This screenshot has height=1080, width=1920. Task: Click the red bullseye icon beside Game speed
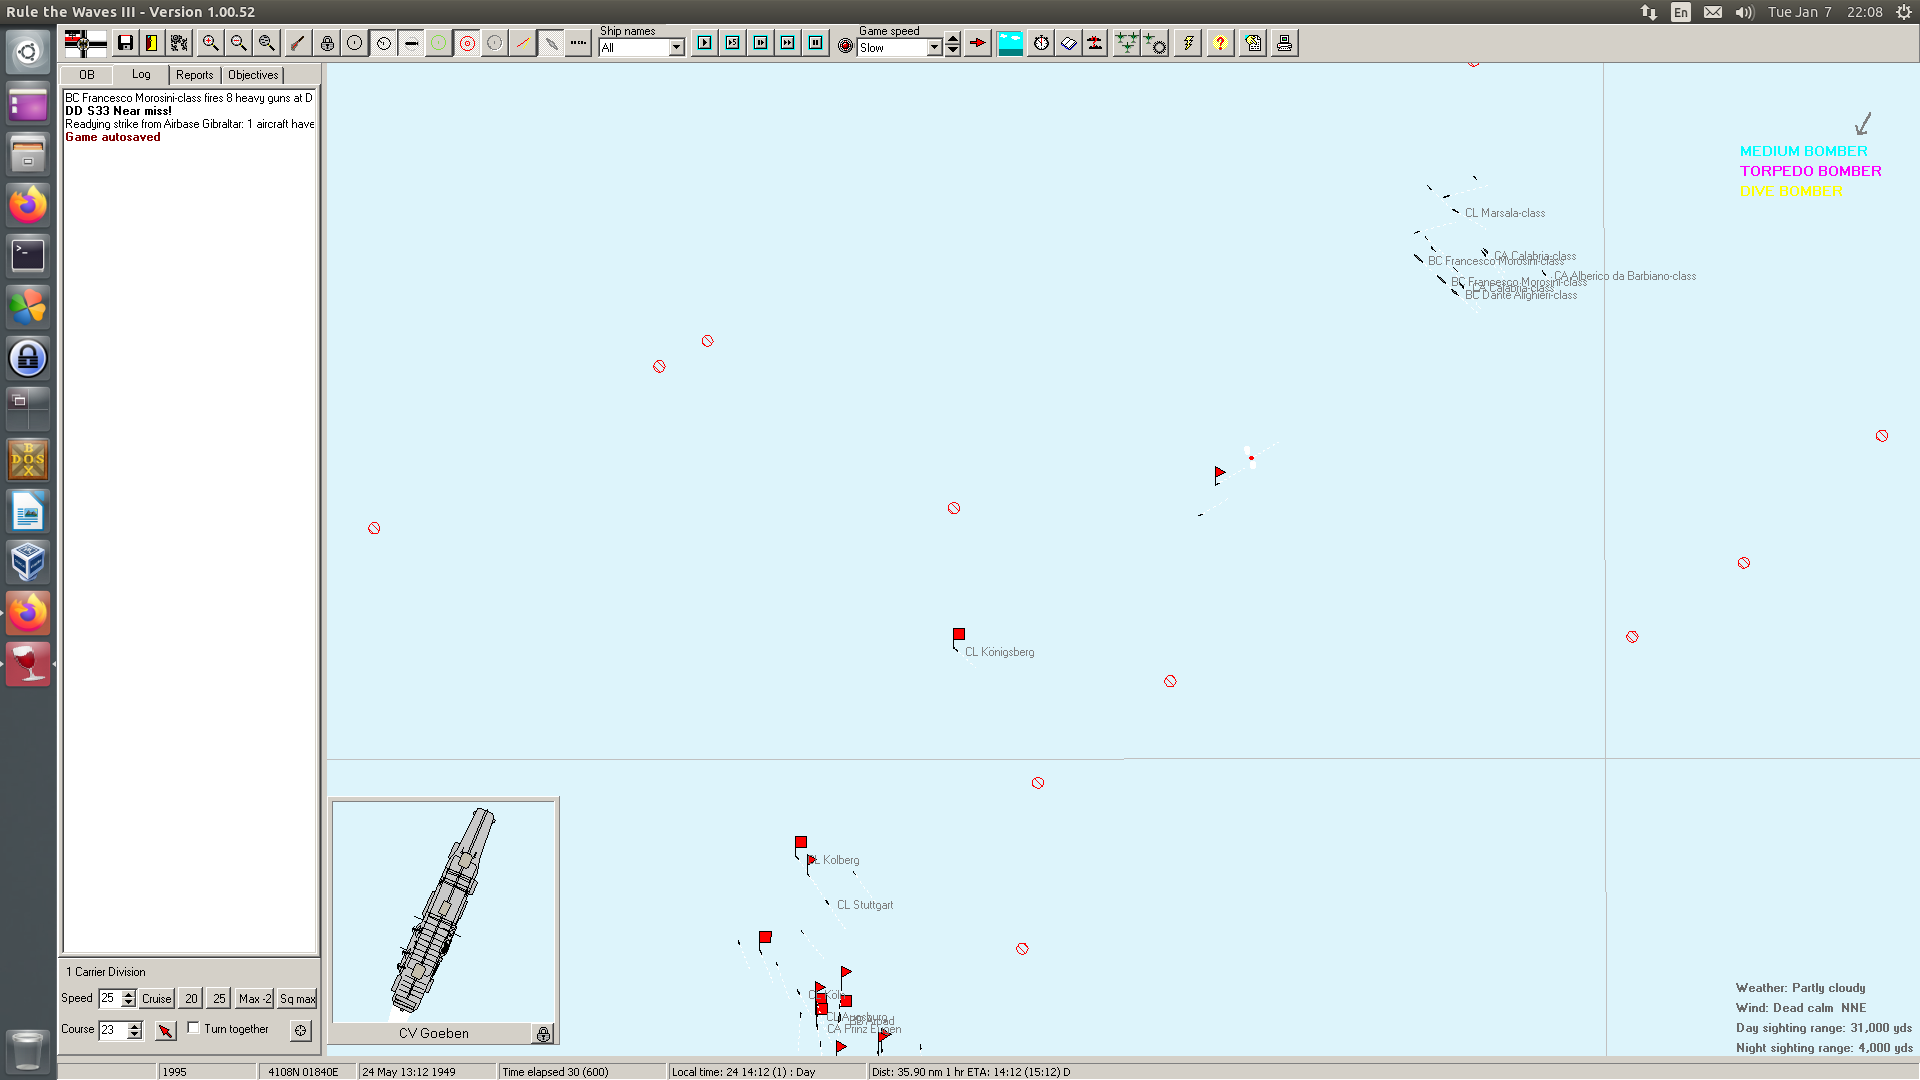(x=846, y=46)
